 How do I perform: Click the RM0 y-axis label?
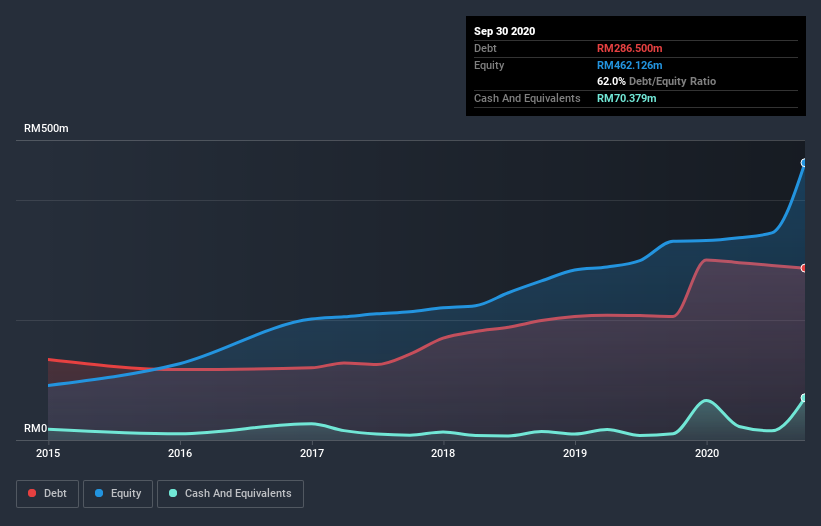tap(36, 428)
